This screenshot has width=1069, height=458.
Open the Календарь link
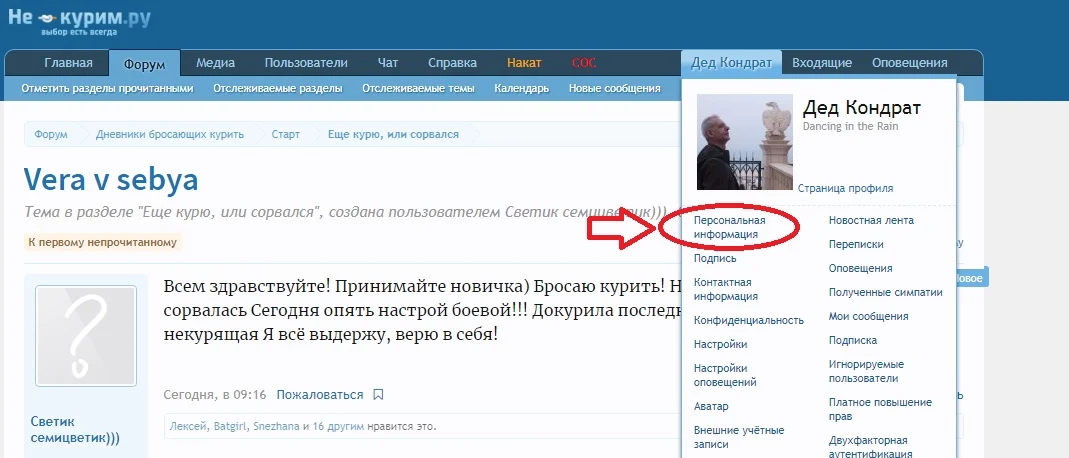(522, 89)
